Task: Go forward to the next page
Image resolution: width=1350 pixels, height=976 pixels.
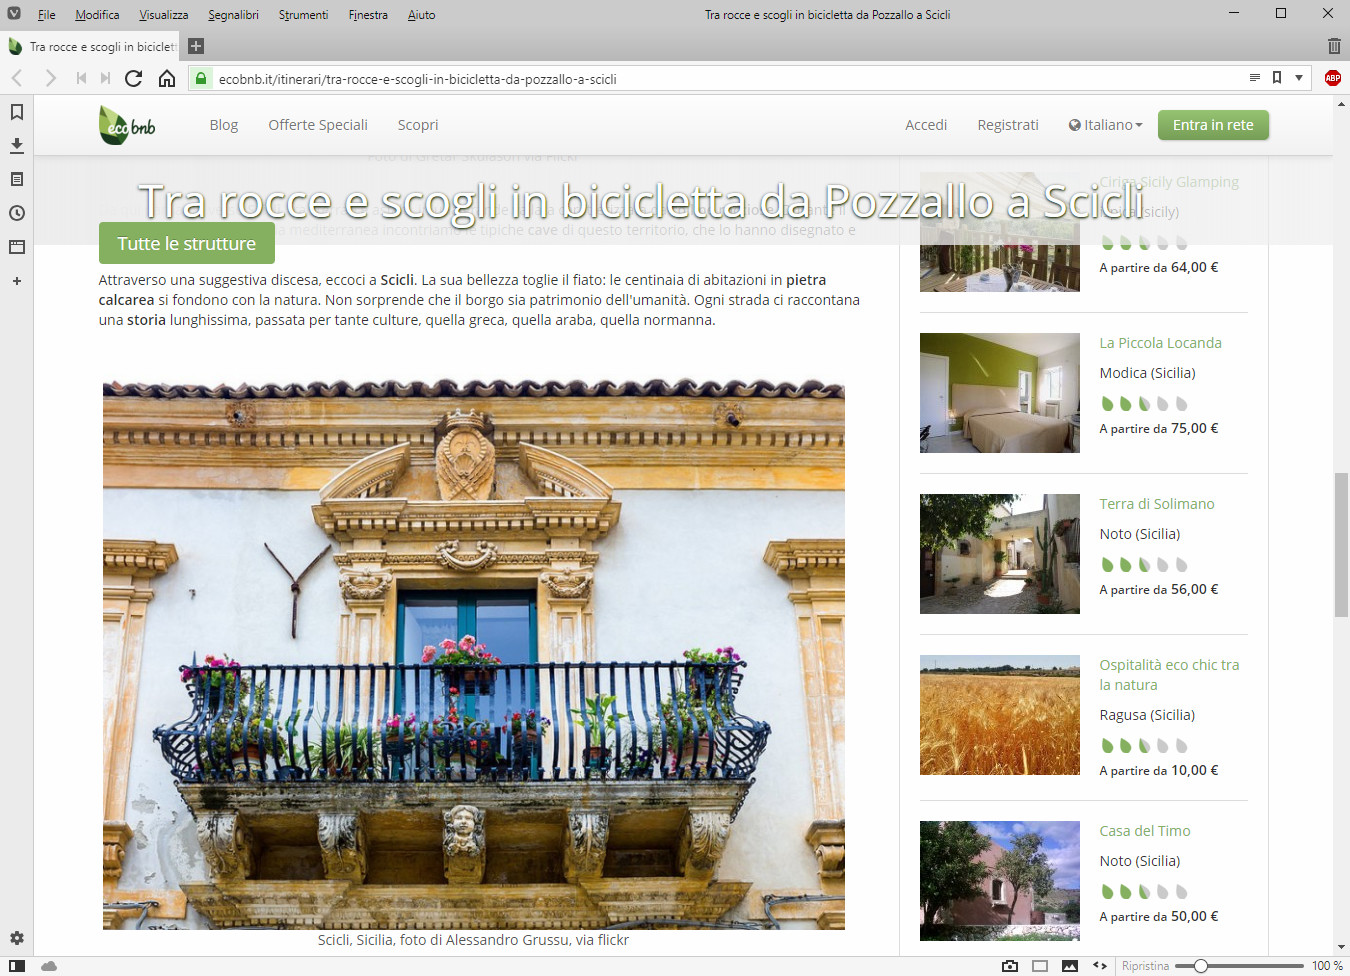Action: [50, 78]
